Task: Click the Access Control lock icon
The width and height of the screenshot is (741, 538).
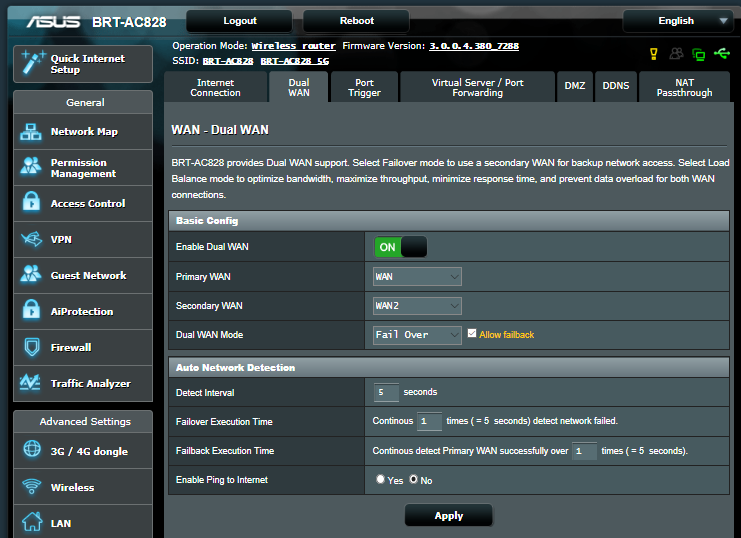Action: pyautogui.click(x=32, y=204)
